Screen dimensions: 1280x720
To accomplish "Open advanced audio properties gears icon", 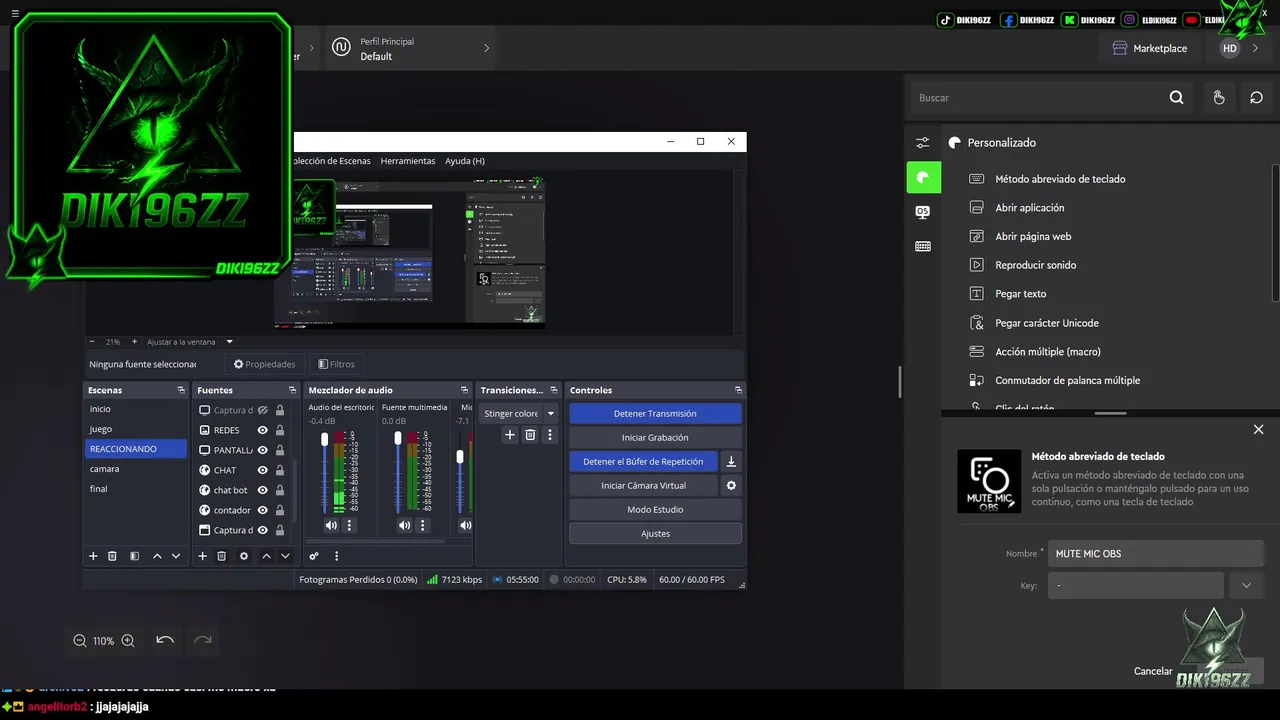I will [314, 556].
